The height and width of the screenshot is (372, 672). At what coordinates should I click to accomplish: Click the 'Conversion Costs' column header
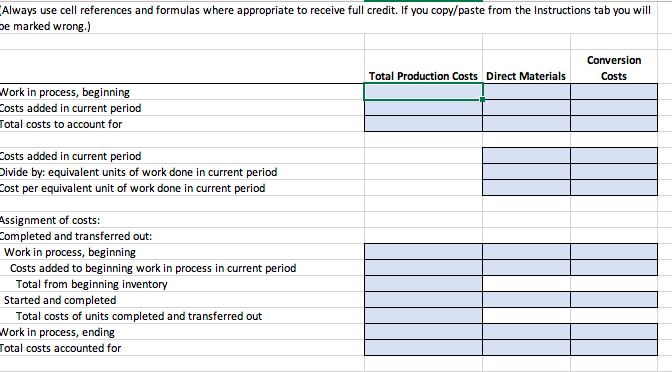pyautogui.click(x=614, y=68)
